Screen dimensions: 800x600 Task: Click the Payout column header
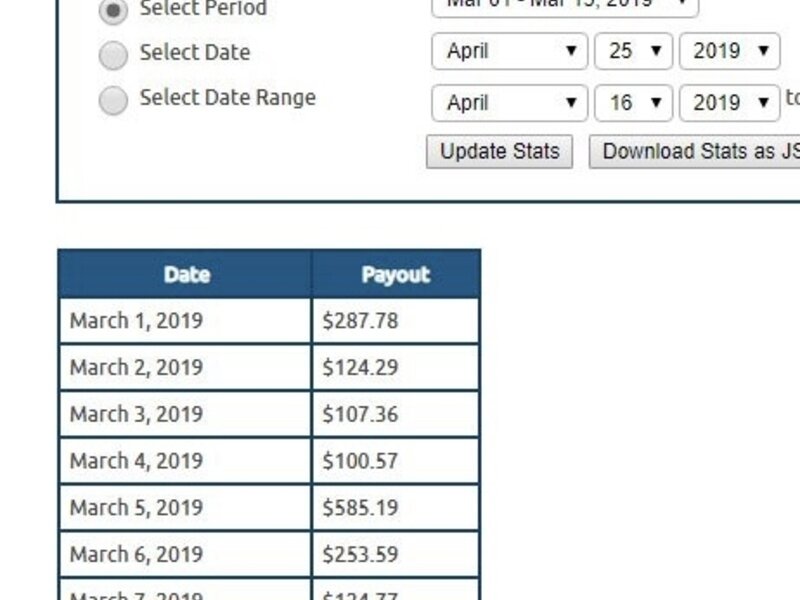[395, 275]
